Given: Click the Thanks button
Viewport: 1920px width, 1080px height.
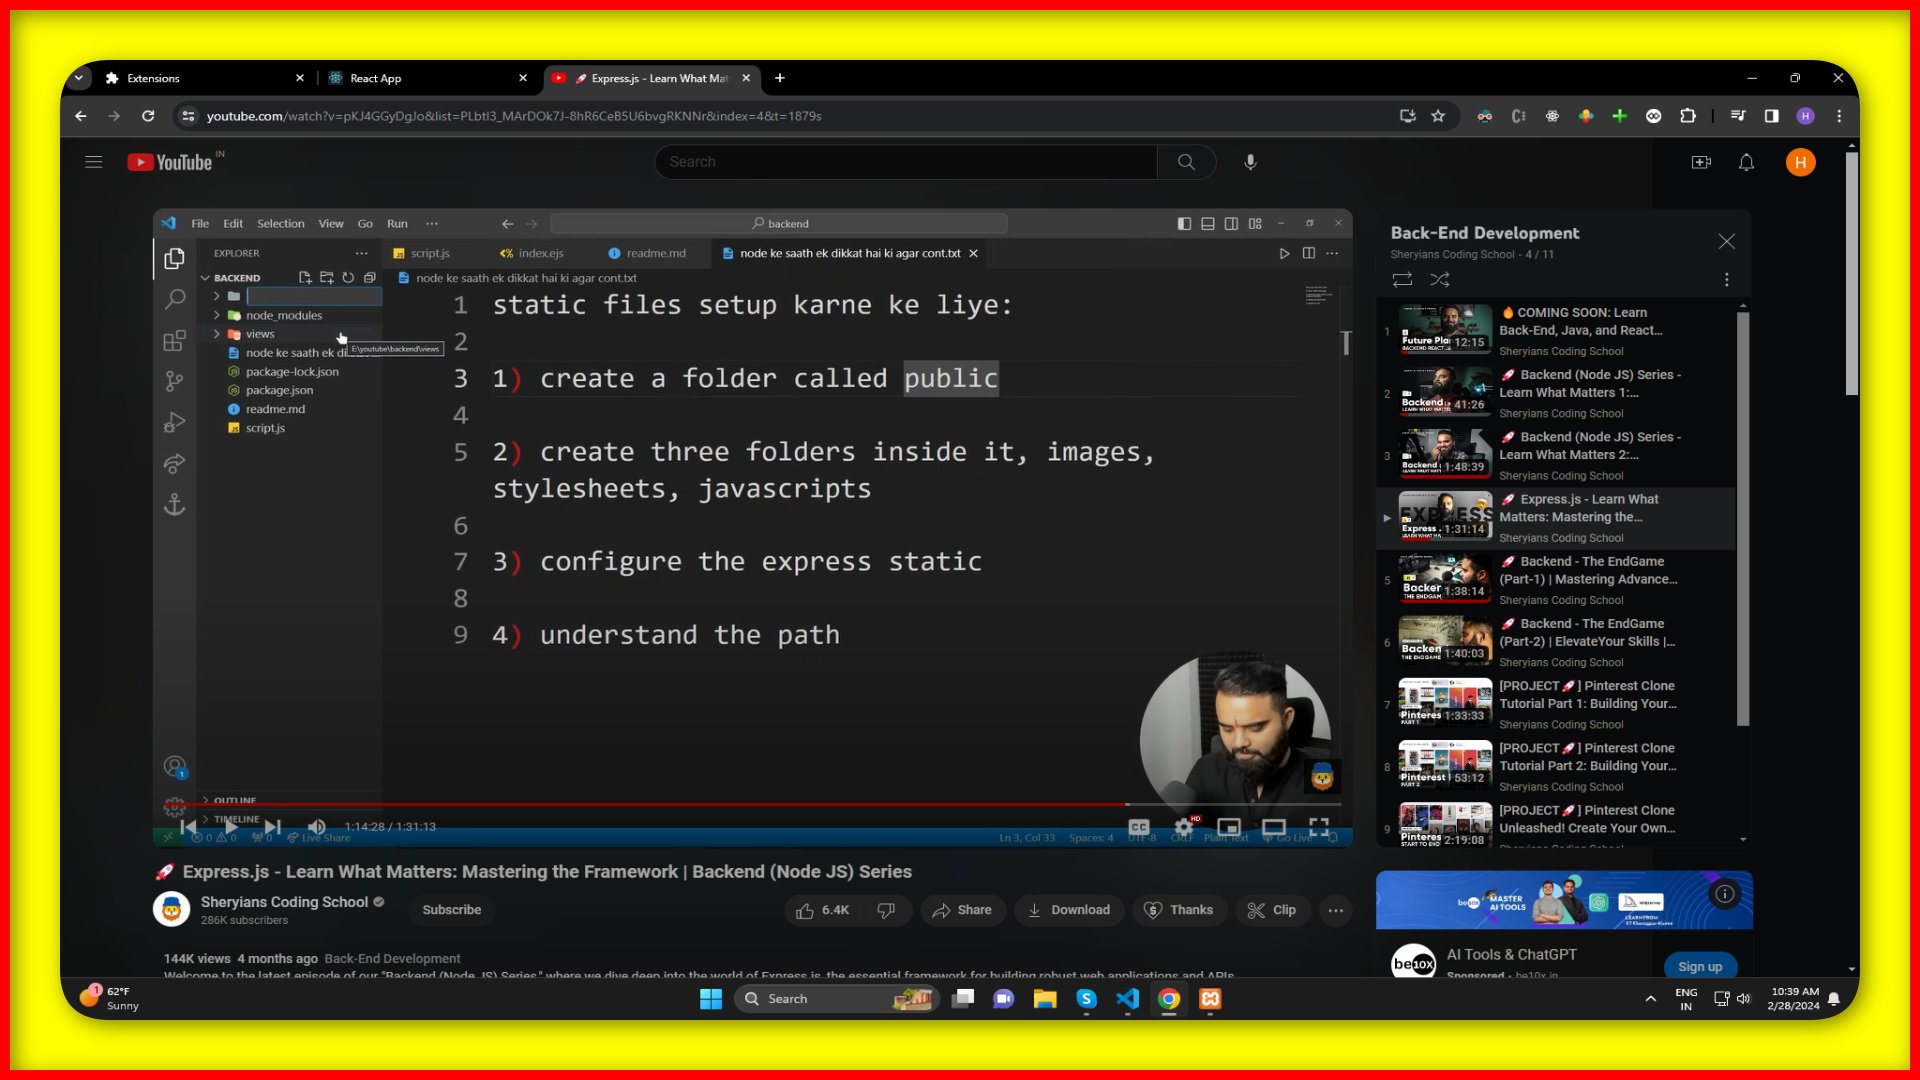Looking at the screenshot, I should click(x=1179, y=910).
